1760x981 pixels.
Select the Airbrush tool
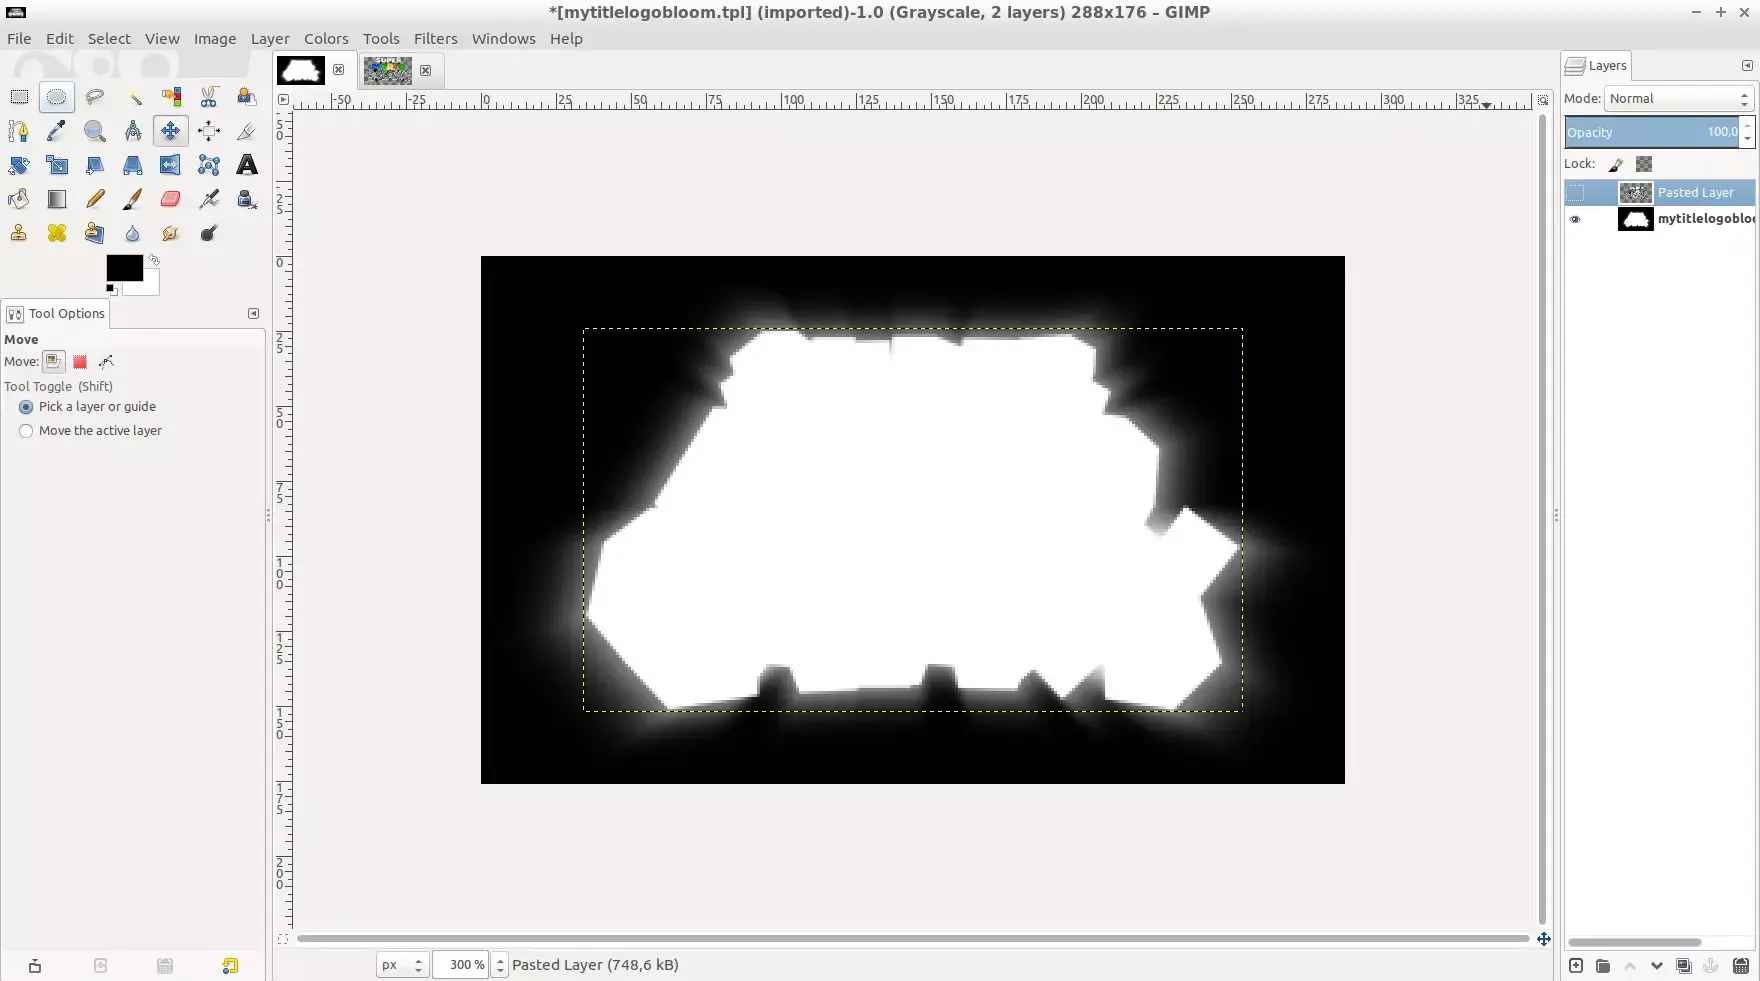coord(209,199)
